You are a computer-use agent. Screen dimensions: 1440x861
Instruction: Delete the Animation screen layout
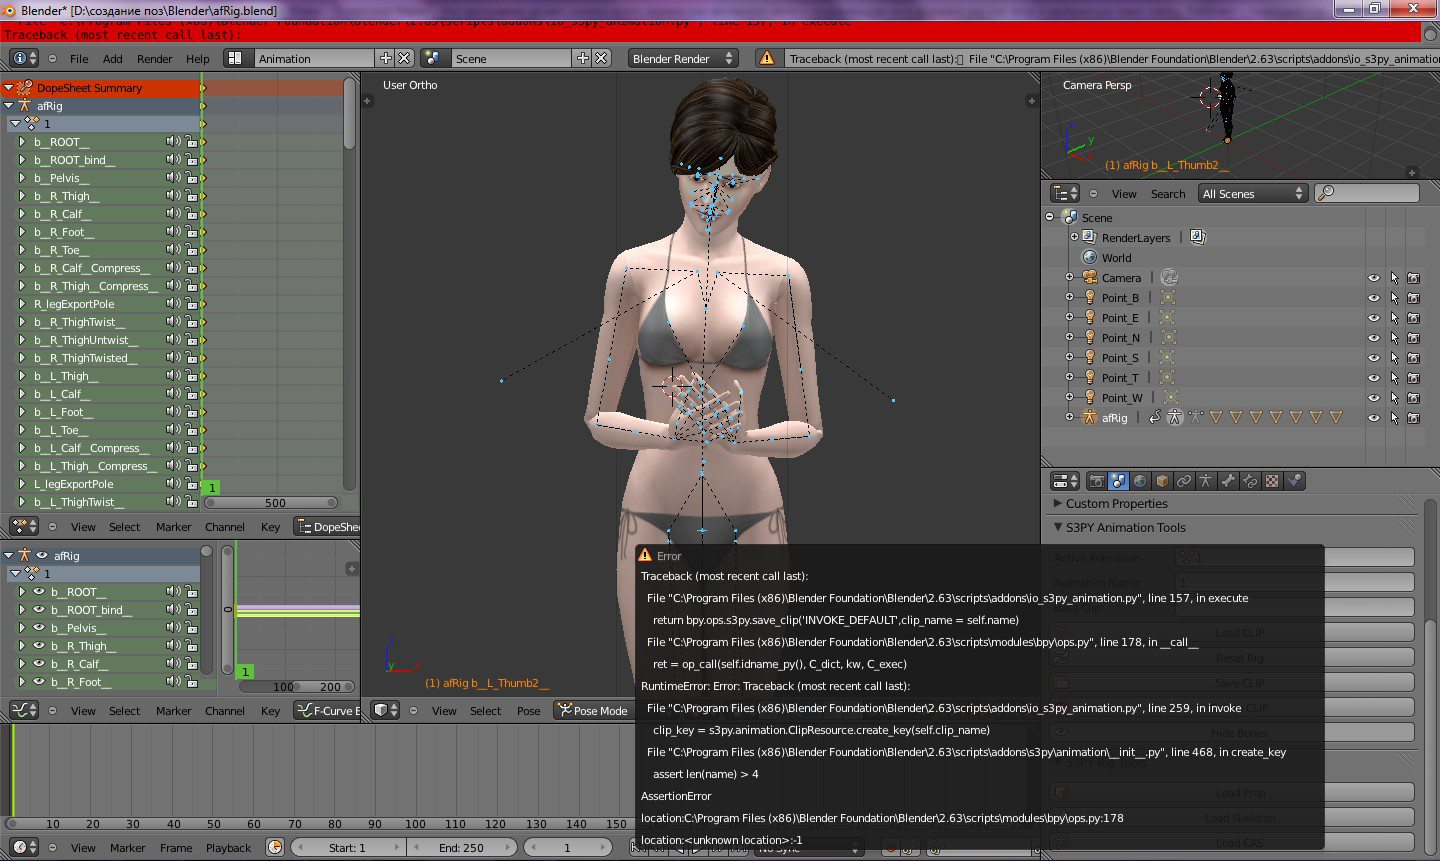(404, 58)
